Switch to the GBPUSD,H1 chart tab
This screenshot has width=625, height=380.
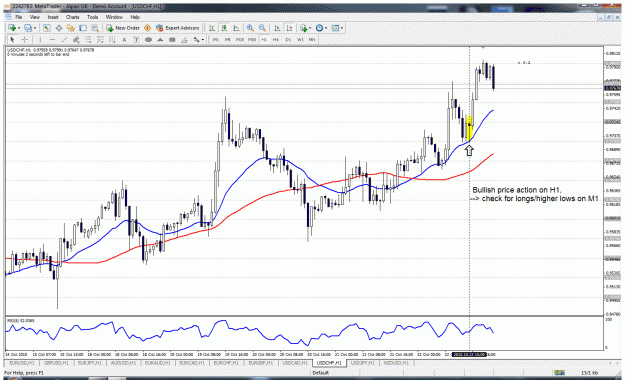[56, 363]
